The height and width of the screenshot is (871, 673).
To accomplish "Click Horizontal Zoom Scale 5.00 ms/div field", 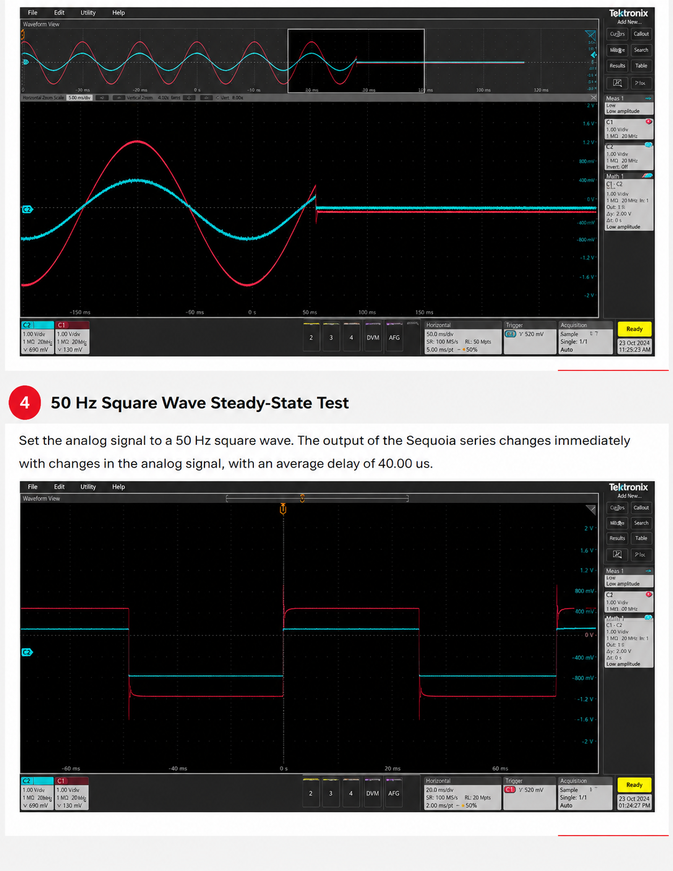I will (79, 98).
